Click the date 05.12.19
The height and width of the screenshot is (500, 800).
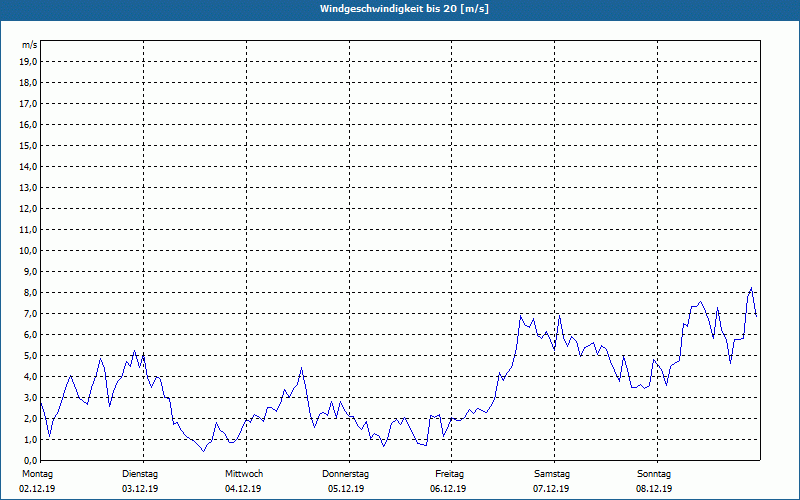346,489
